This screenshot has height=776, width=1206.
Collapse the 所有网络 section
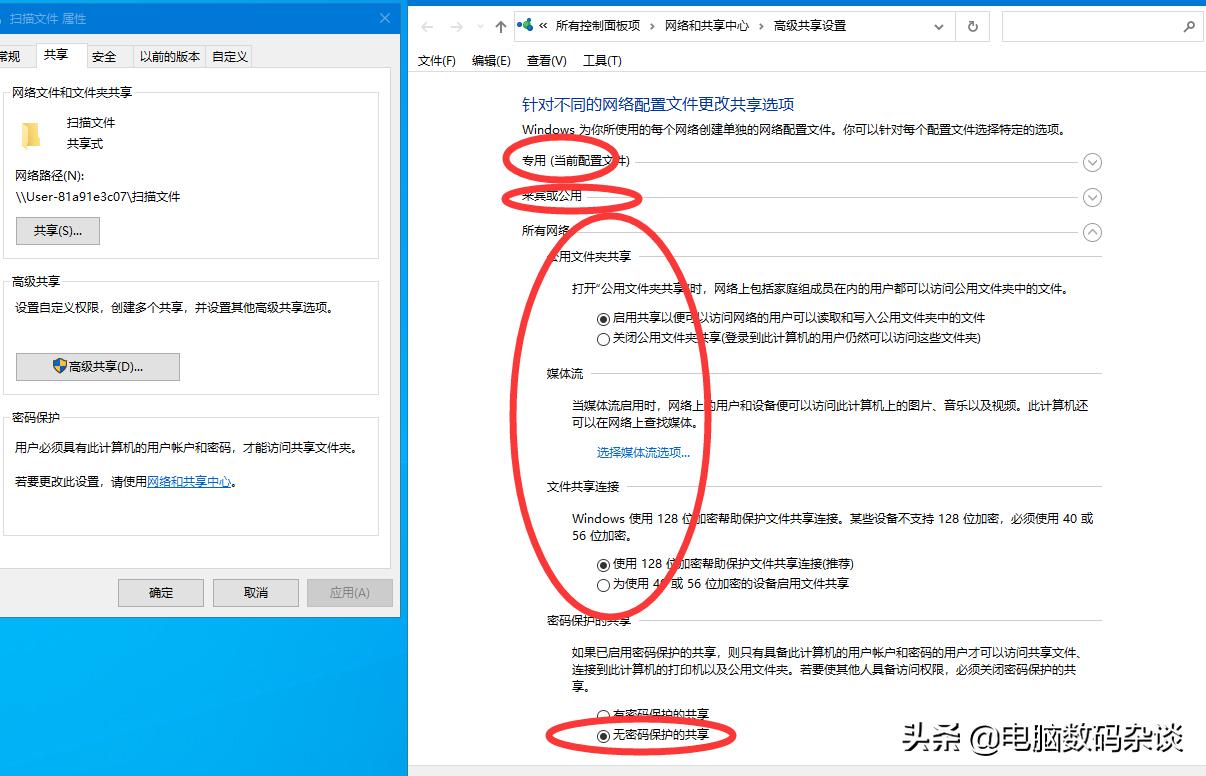tap(1092, 232)
